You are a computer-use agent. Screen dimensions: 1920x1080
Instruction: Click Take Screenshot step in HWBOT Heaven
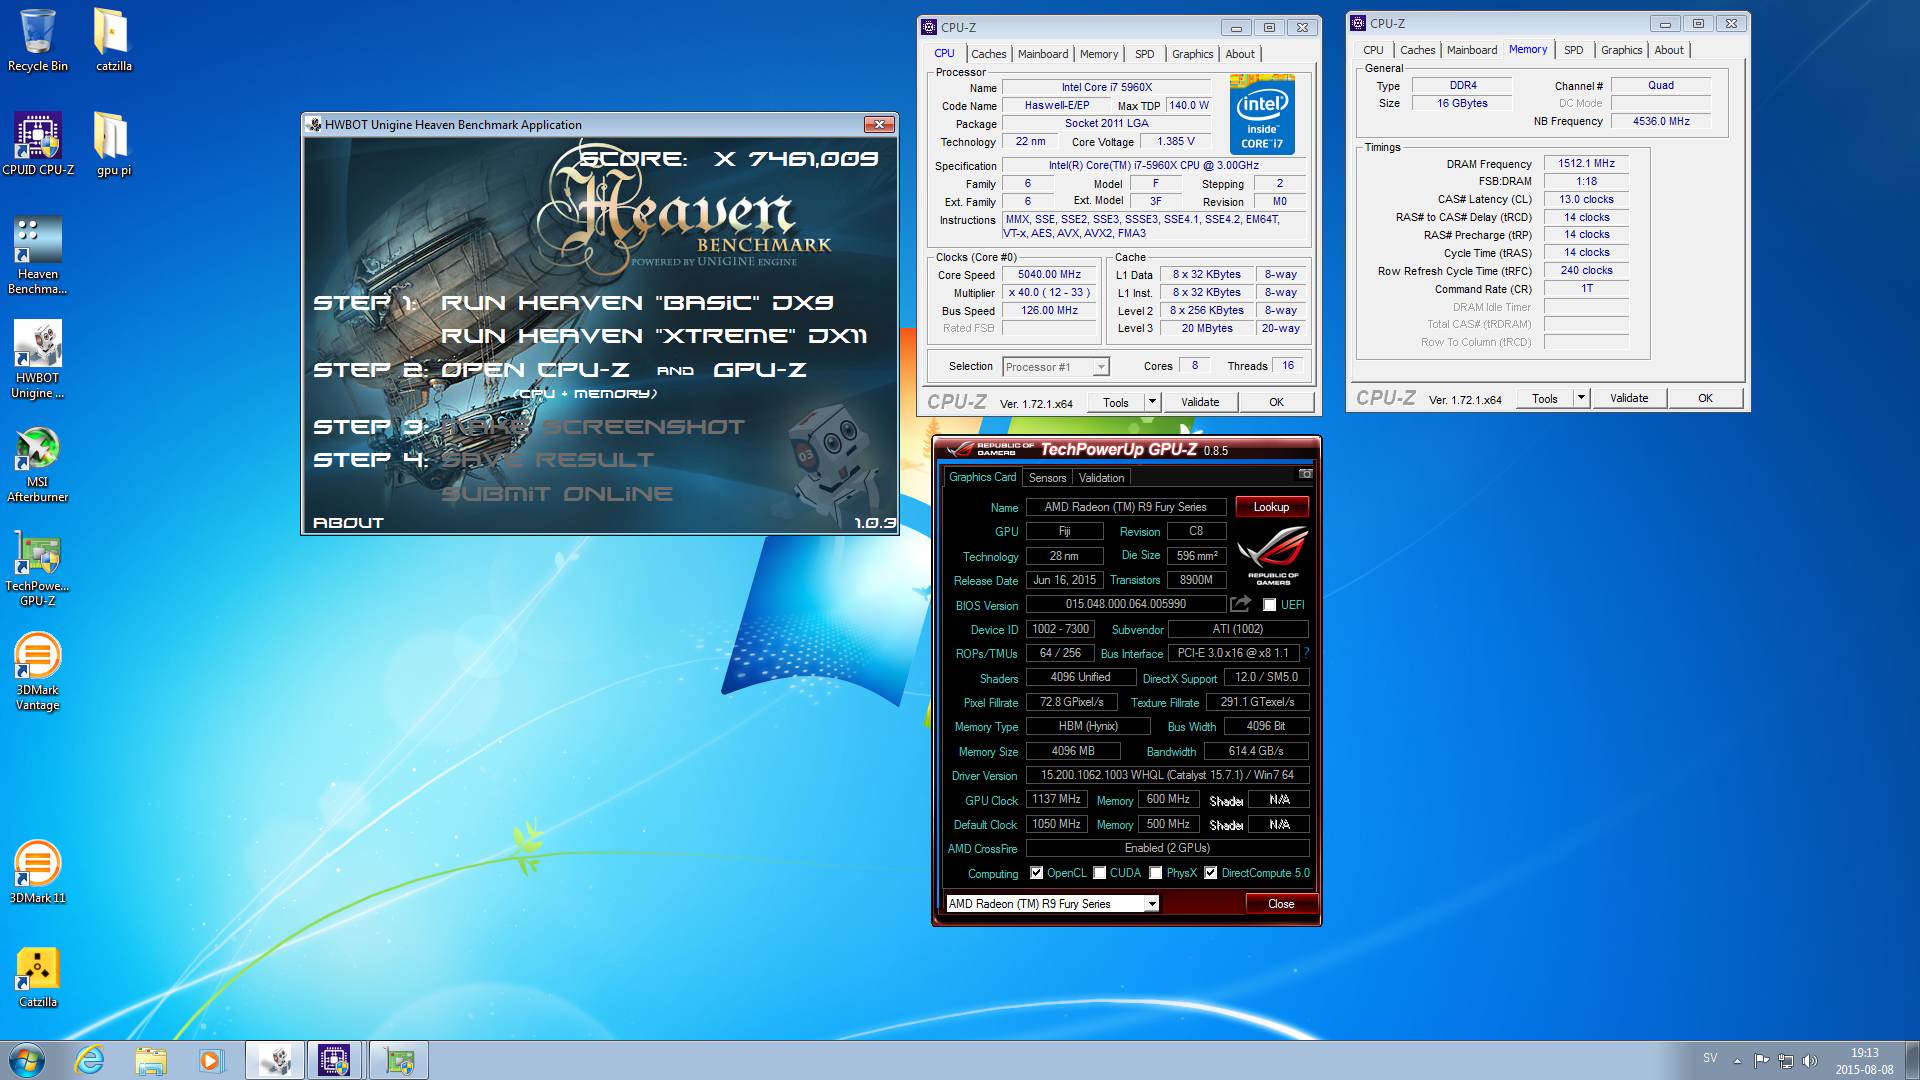pyautogui.click(x=593, y=427)
